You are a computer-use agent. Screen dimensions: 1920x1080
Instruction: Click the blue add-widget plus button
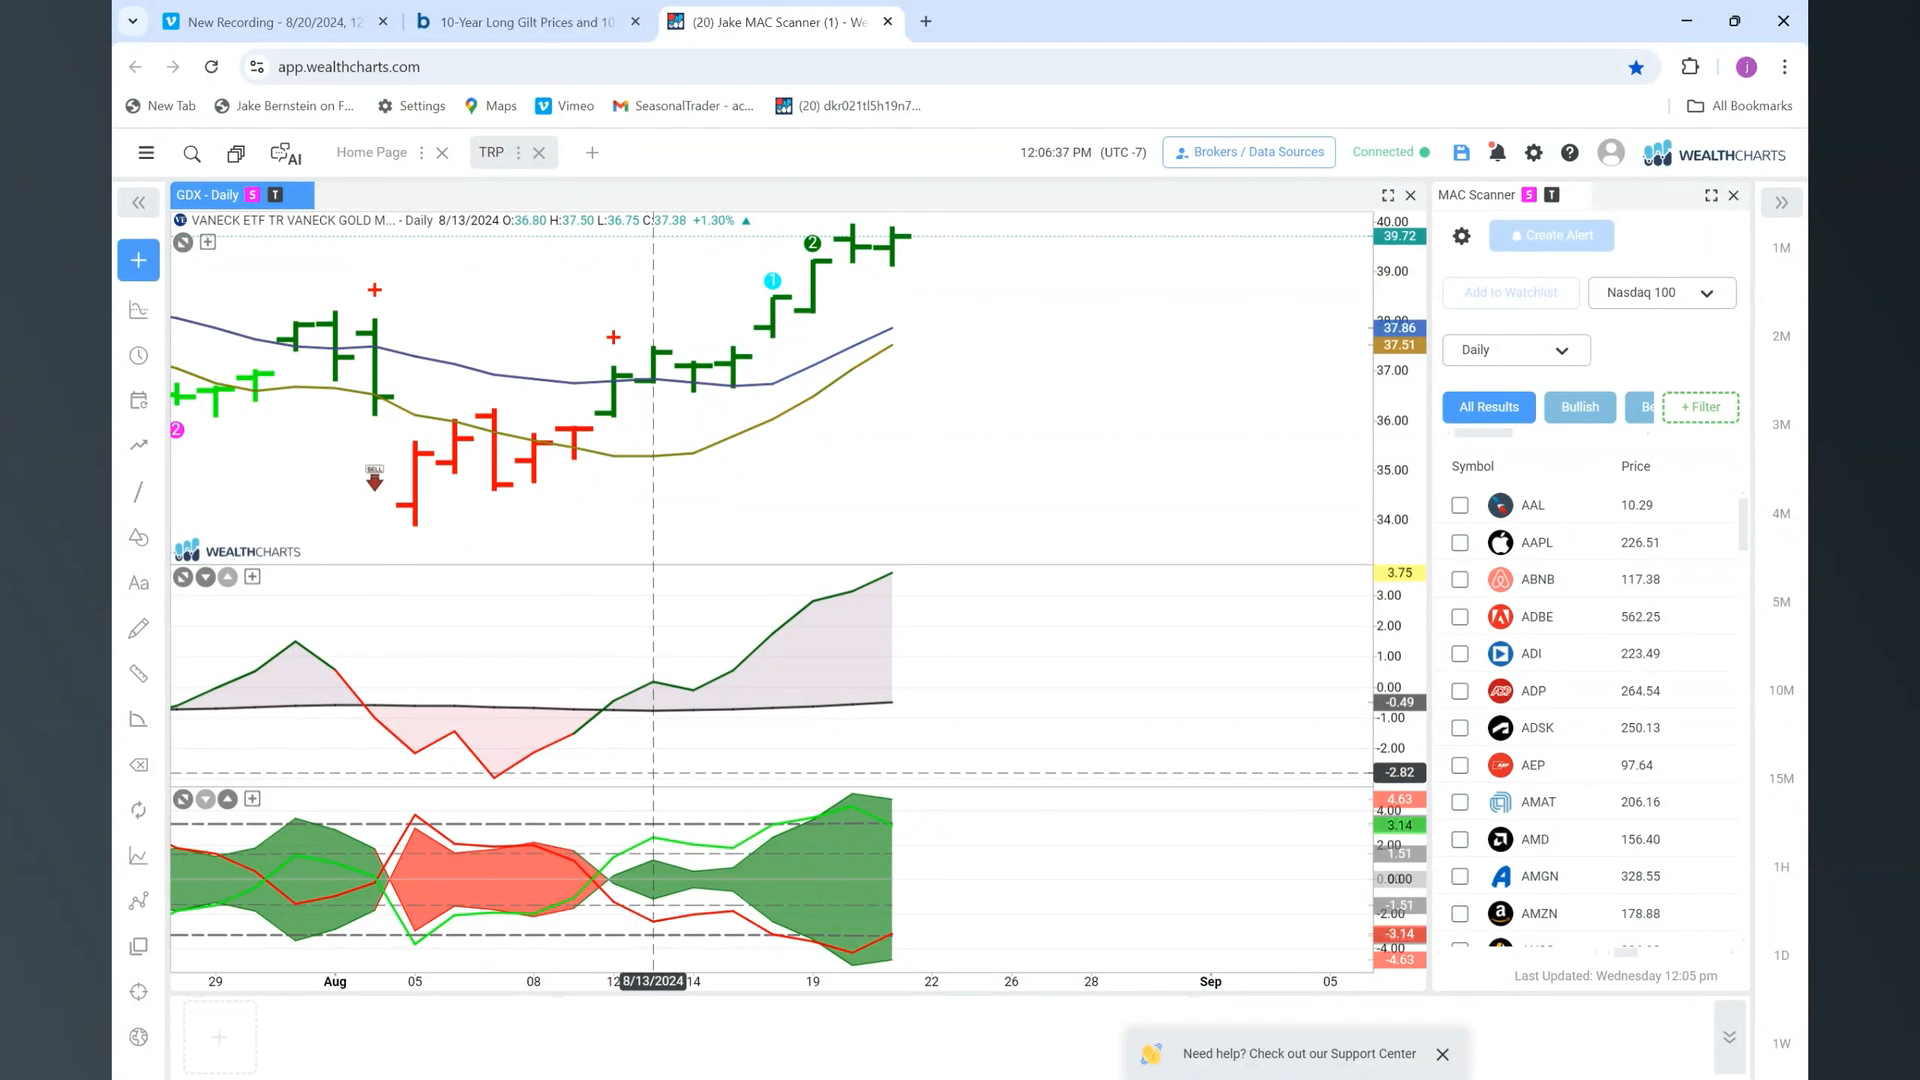coord(138,260)
